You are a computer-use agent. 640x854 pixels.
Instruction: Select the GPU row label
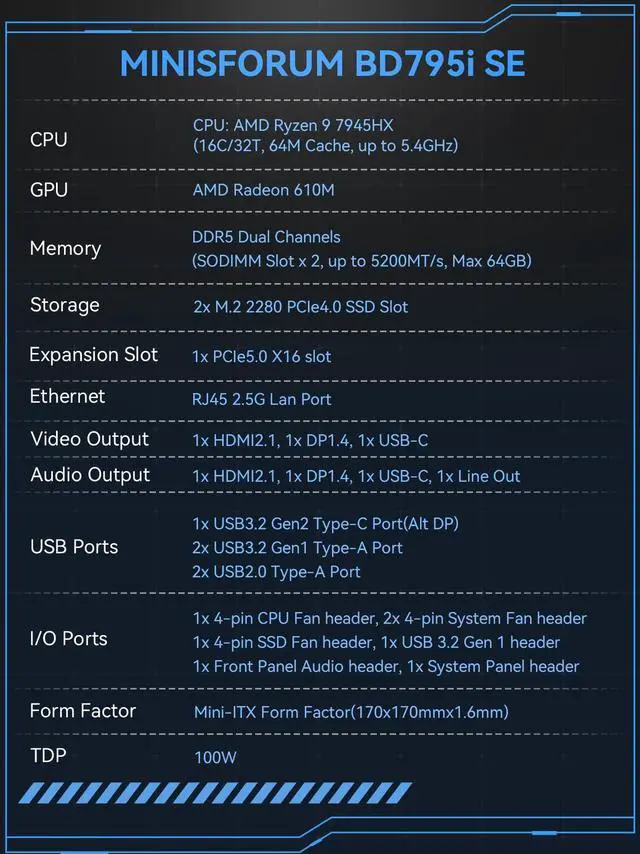pos(49,190)
